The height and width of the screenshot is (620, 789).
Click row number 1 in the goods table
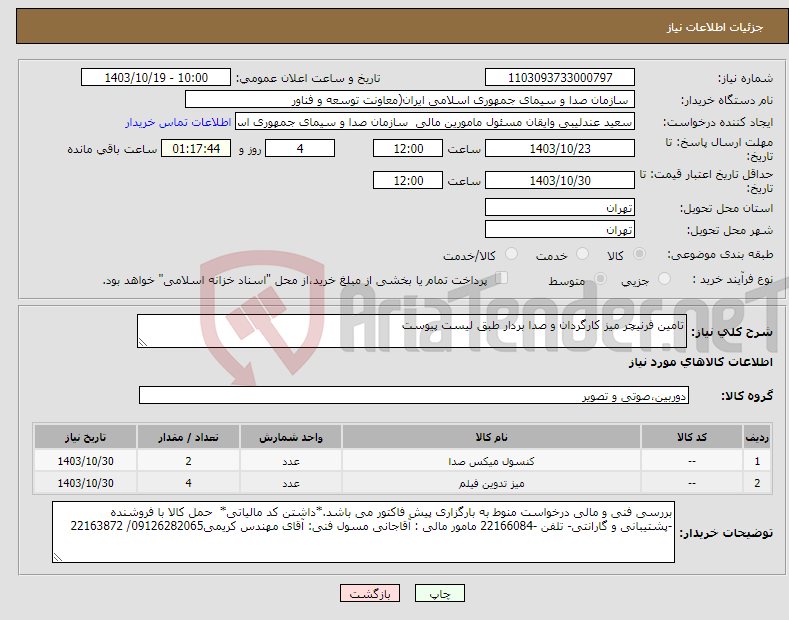pos(757,461)
